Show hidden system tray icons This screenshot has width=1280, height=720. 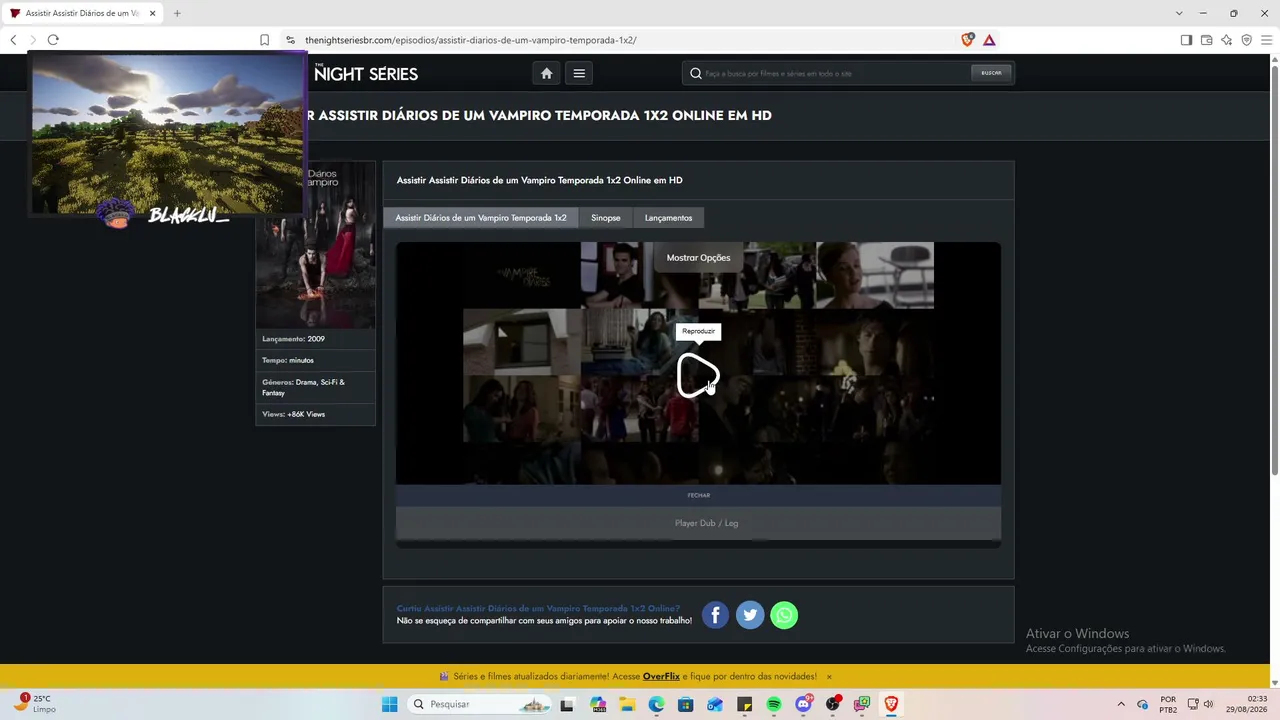1120,704
